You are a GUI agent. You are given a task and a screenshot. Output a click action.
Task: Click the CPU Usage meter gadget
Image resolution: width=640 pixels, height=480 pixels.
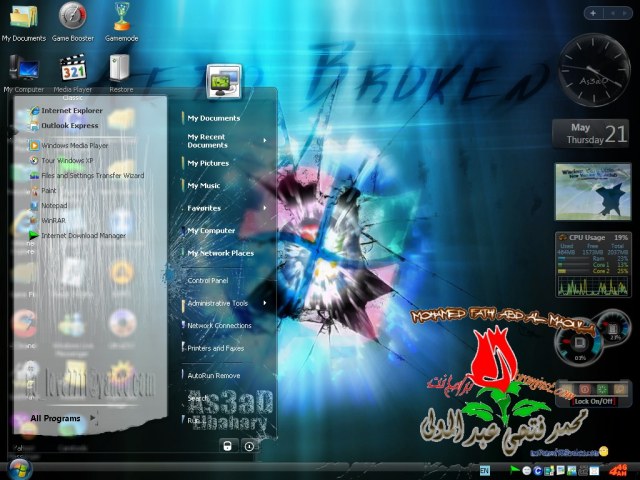pos(593,264)
